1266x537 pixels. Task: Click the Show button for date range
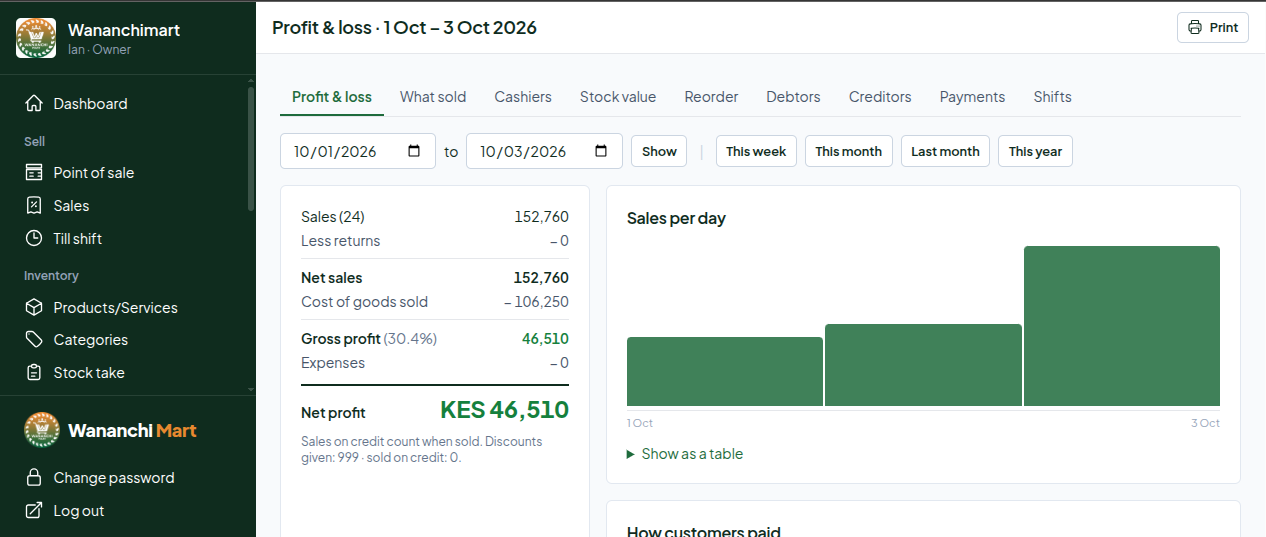[x=659, y=152]
